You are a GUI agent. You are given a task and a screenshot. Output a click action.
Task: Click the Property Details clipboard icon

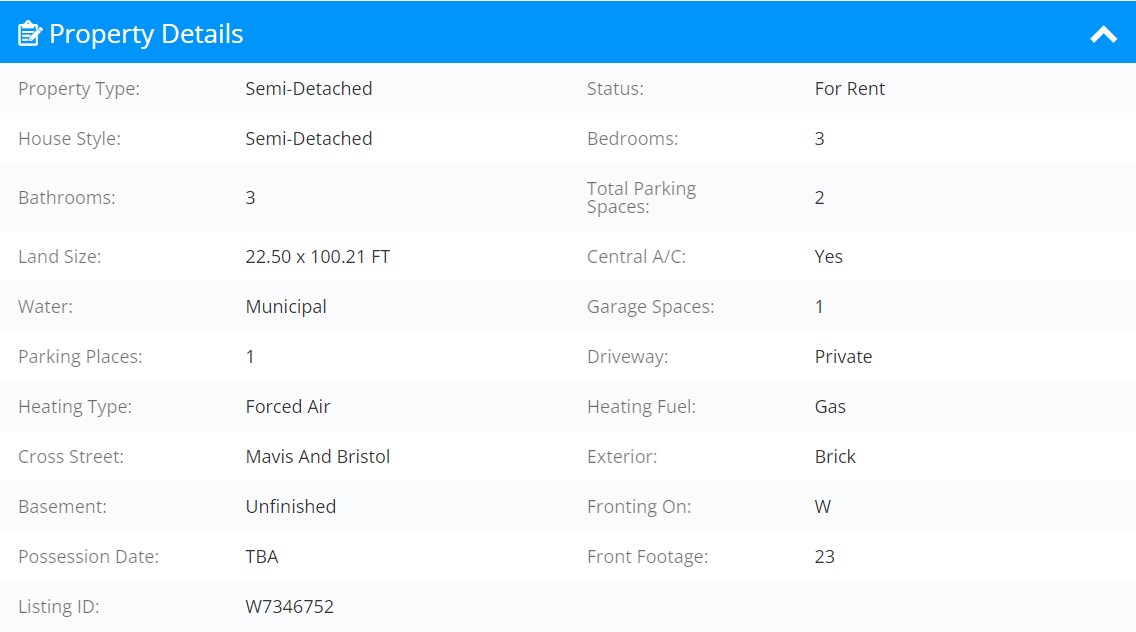pyautogui.click(x=30, y=33)
